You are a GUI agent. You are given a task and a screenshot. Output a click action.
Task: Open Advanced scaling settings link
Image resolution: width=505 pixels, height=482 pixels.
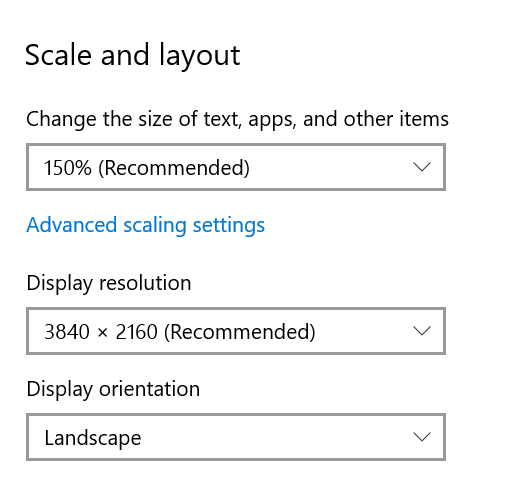tap(146, 226)
